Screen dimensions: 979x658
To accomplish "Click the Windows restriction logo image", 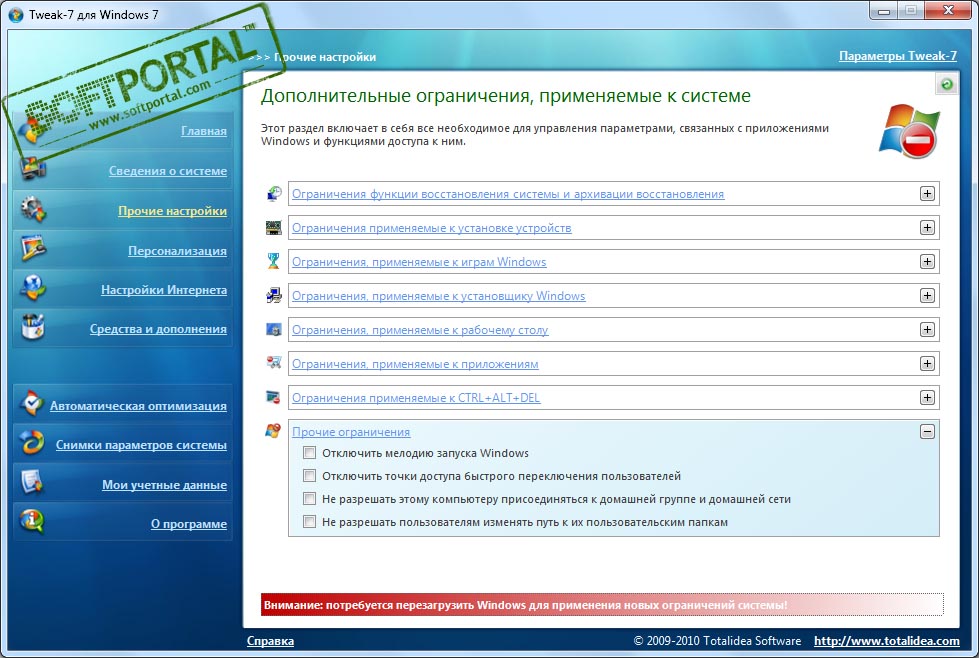I will 909,131.
